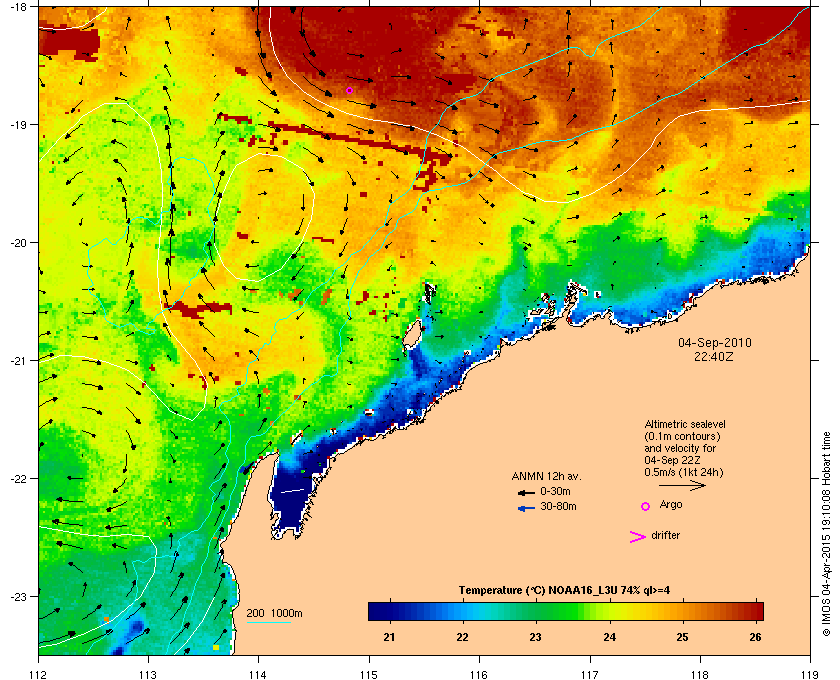Image resolution: width=840 pixels, height=680 pixels.
Task: Click latitude axis label -22
Action: click(18, 479)
